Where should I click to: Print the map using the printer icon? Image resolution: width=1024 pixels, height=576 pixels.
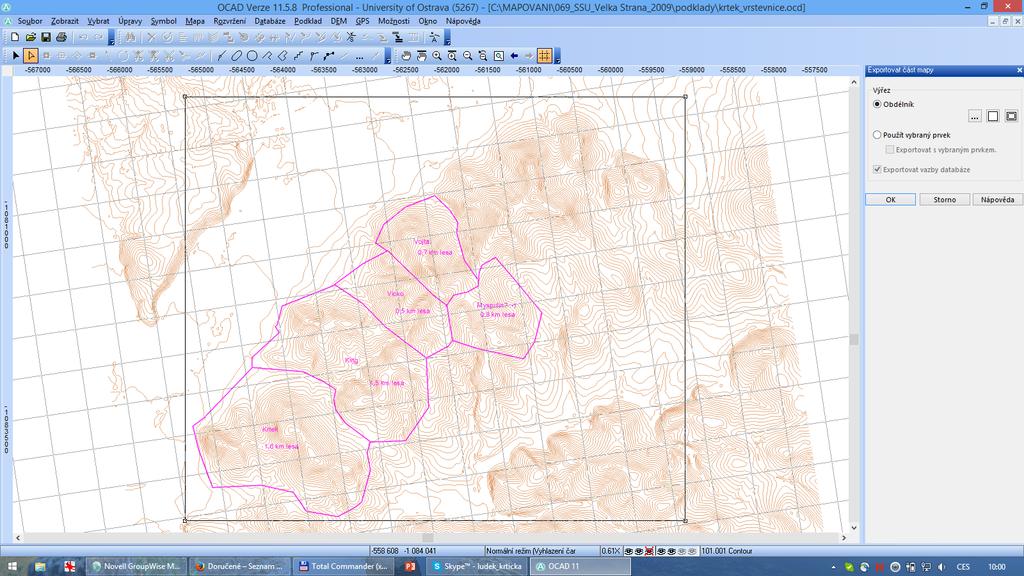click(61, 38)
